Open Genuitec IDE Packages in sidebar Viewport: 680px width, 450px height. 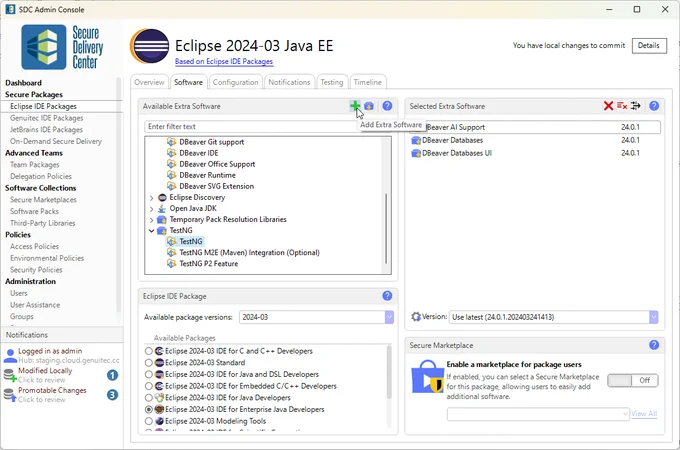(46, 118)
